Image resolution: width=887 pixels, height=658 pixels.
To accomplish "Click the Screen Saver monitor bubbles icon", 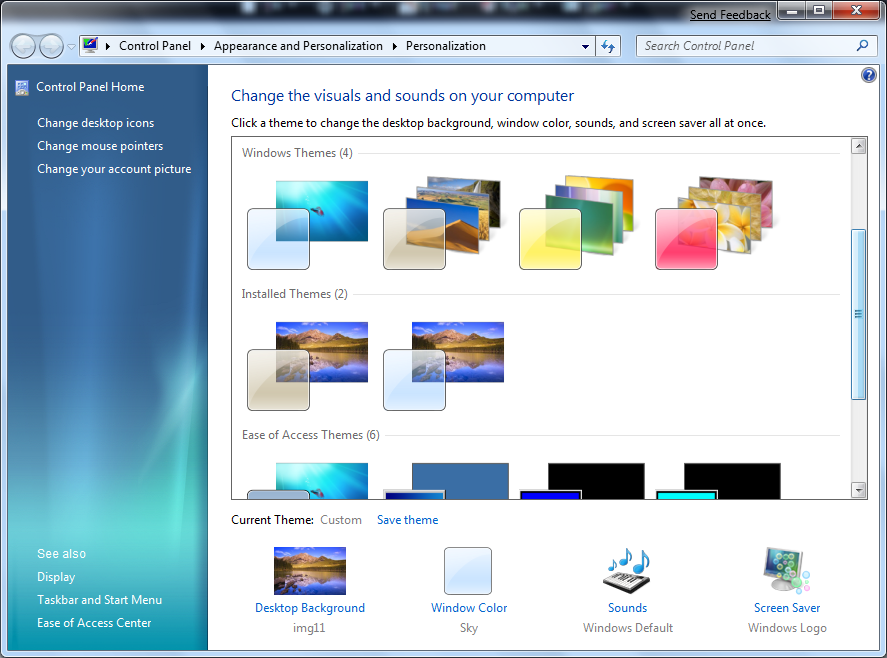I will click(787, 570).
